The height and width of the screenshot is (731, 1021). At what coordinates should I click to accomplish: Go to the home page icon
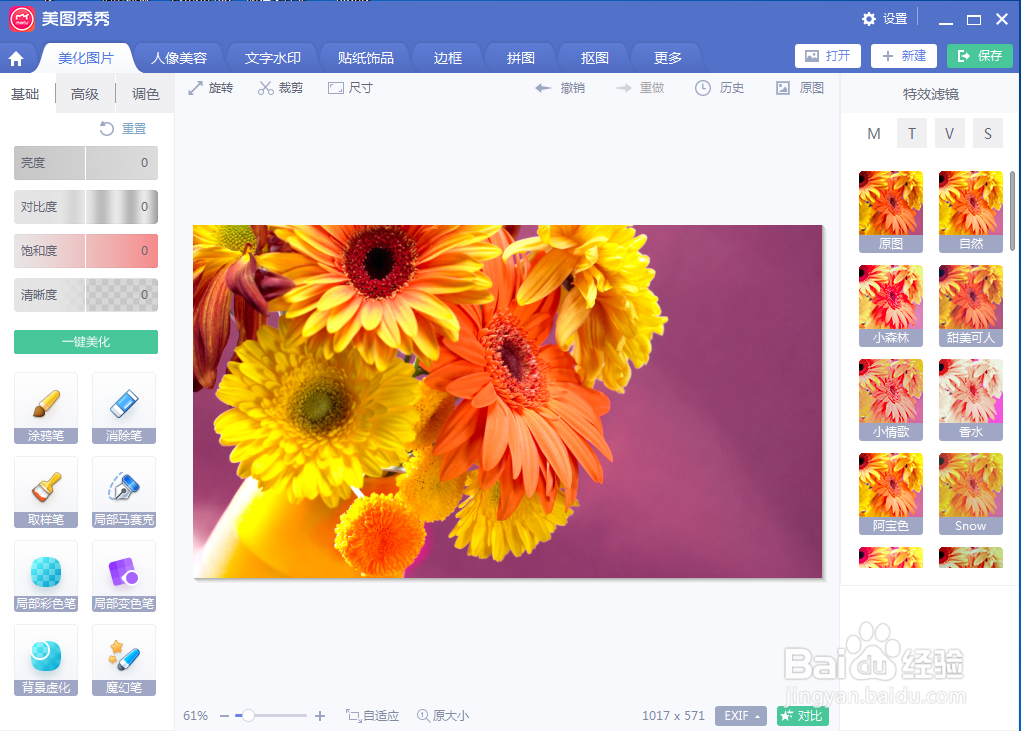16,59
